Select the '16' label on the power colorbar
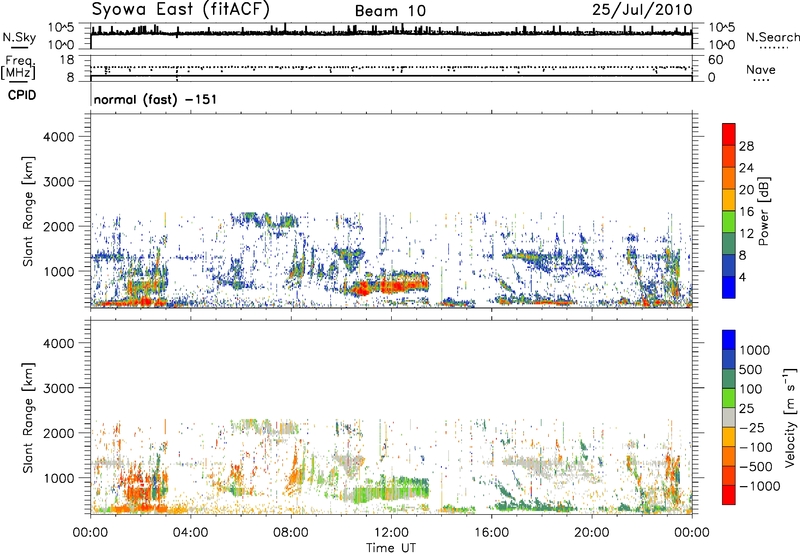This screenshot has height=554, width=800. (745, 212)
